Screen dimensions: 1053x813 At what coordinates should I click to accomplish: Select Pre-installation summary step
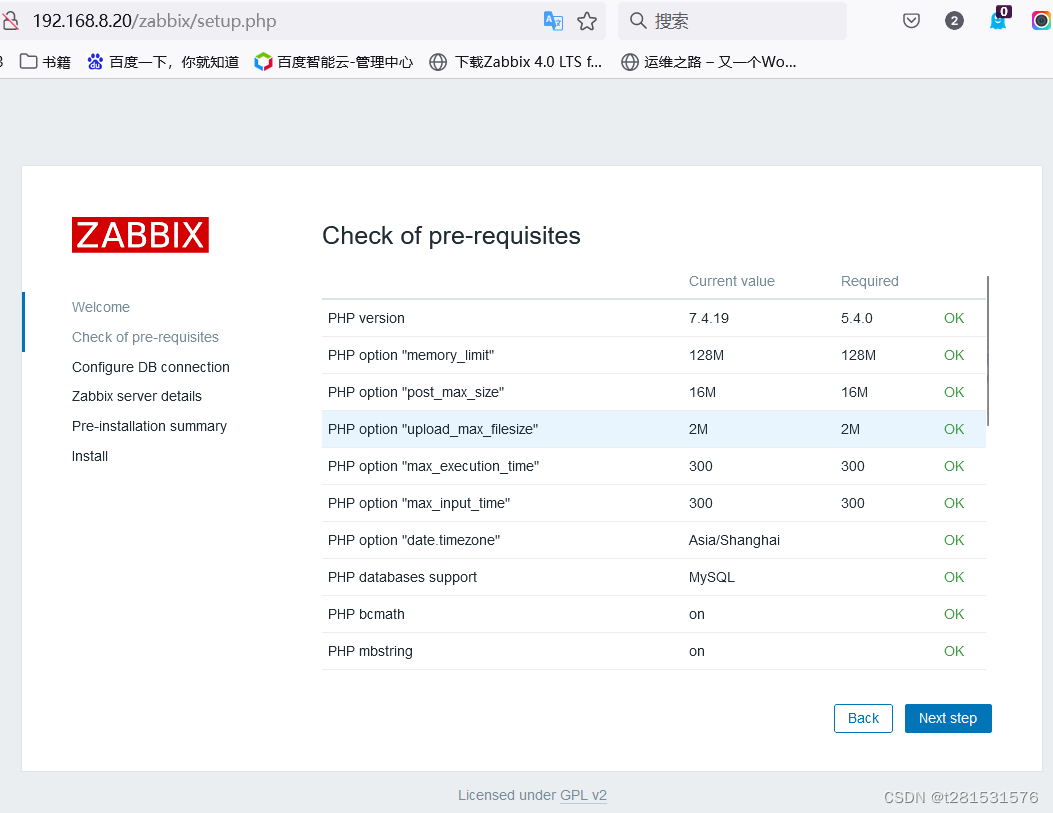tap(149, 426)
